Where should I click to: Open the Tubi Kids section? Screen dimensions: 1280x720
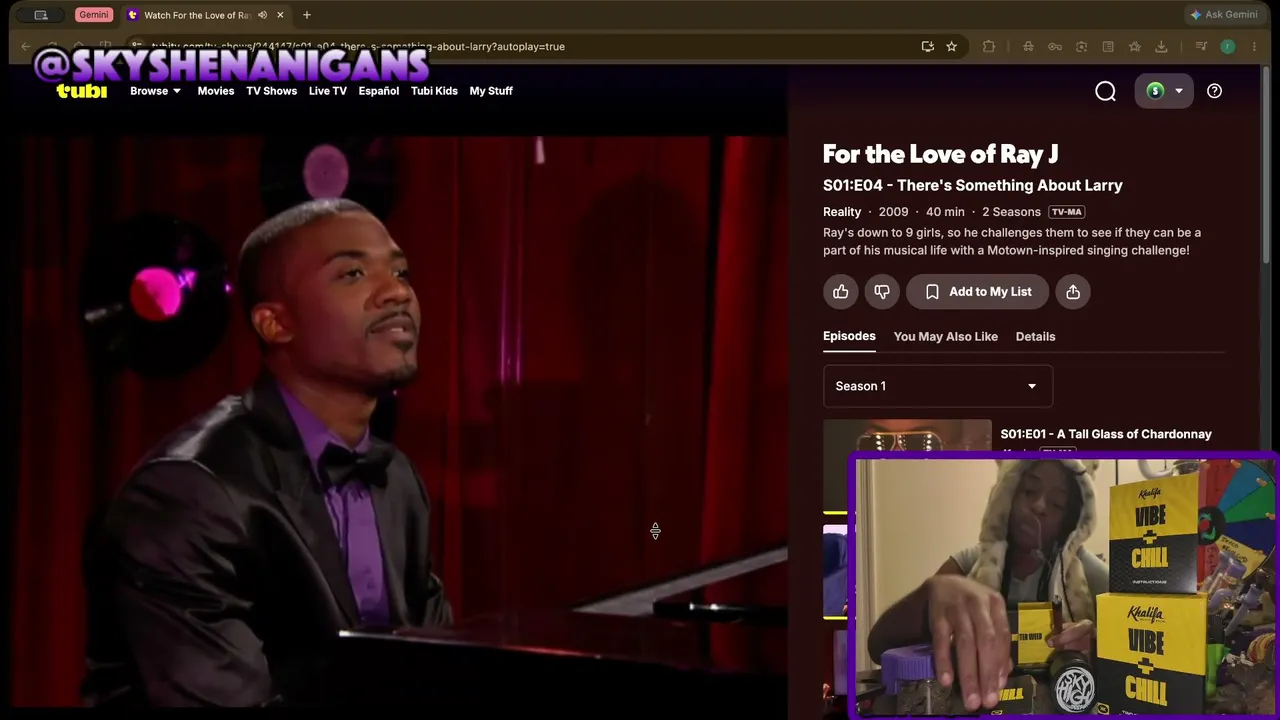tap(434, 91)
